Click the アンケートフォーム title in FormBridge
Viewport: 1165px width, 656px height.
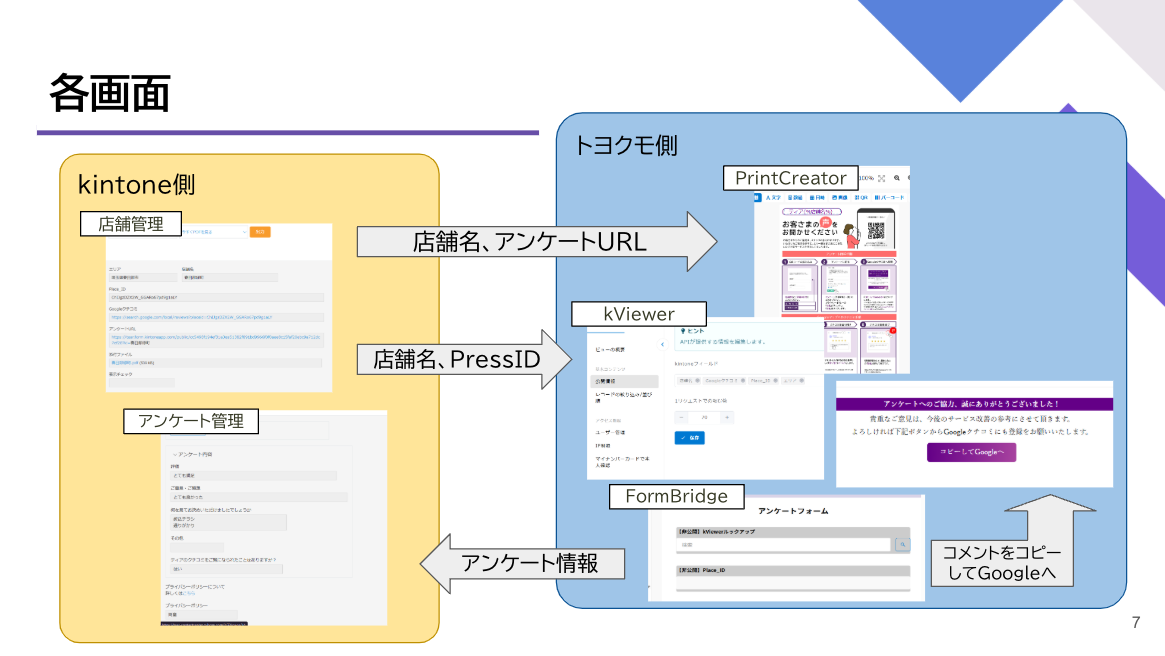point(793,511)
